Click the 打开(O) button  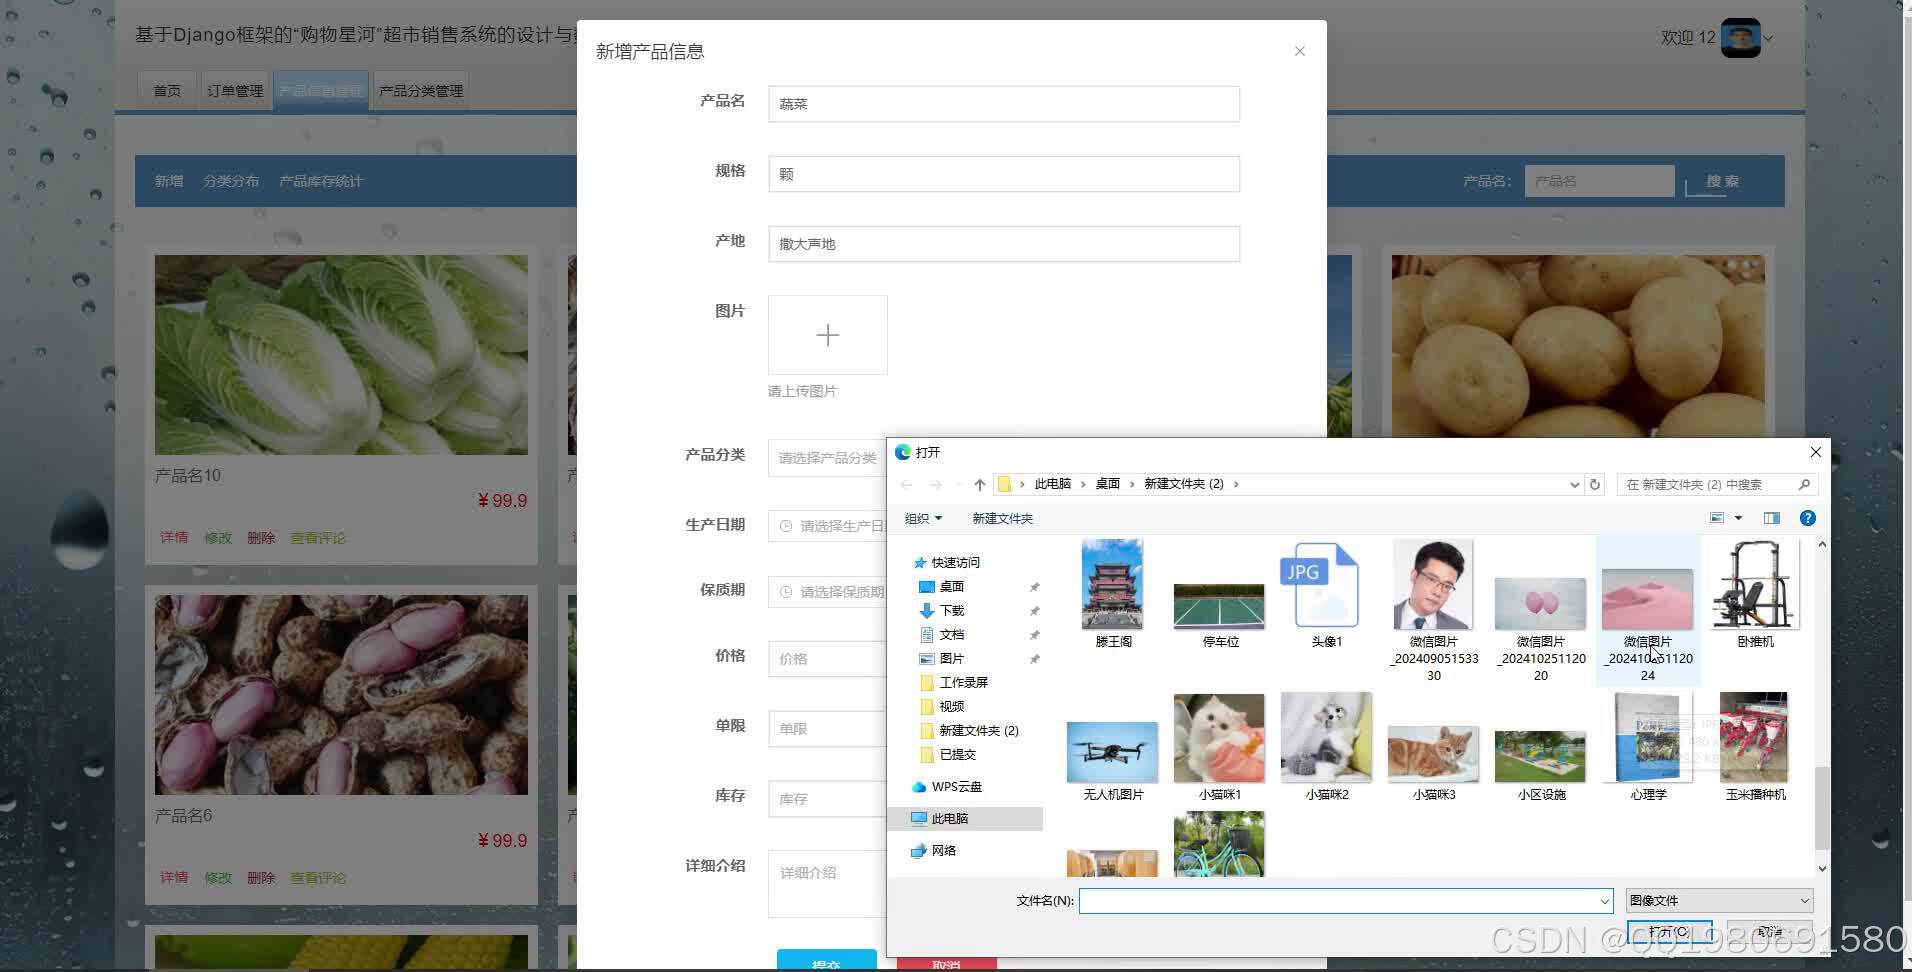[1669, 931]
